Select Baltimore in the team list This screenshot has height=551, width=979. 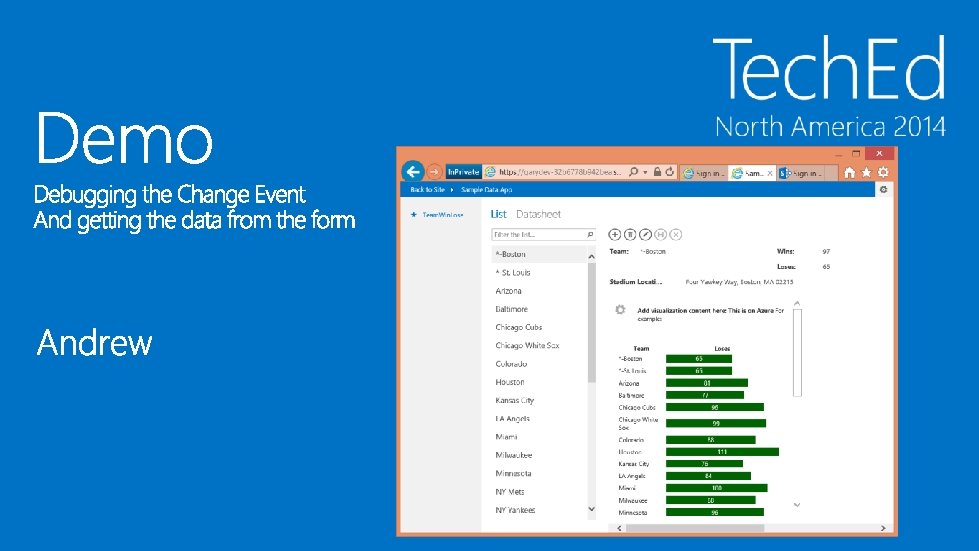[x=539, y=309]
